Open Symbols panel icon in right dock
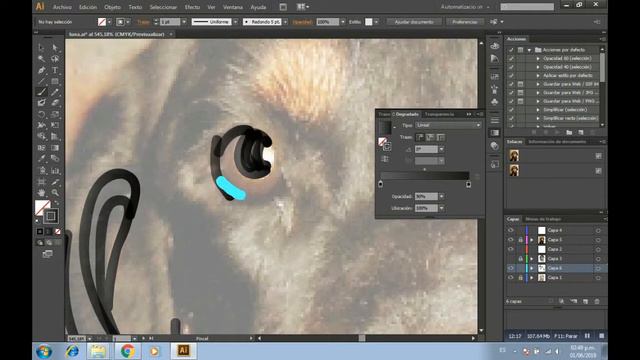The image size is (640, 360). pos(495,101)
